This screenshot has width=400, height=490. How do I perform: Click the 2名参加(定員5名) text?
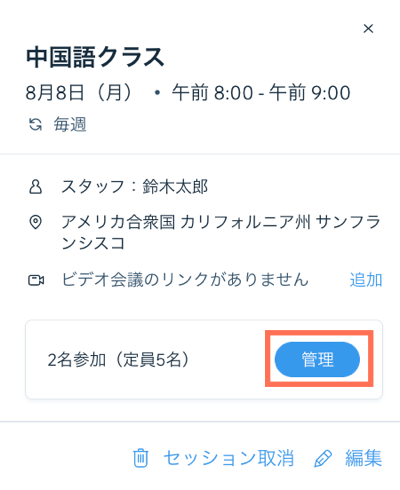pos(119,360)
